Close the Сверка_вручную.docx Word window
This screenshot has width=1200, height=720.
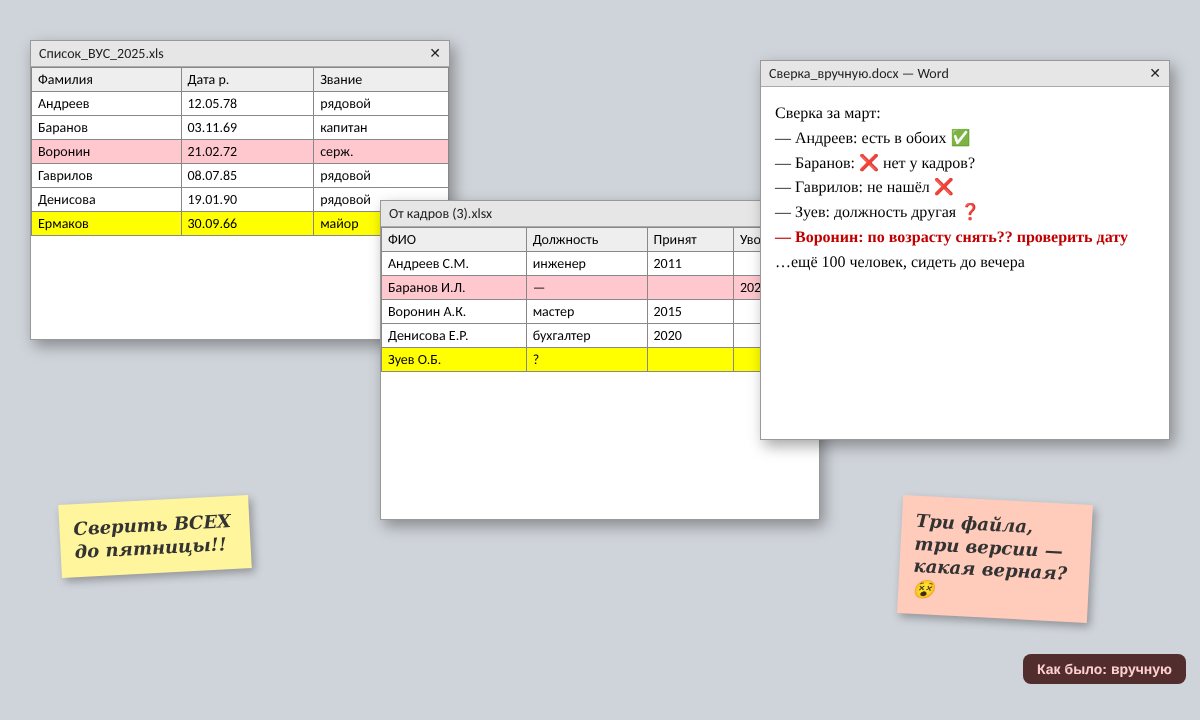tap(1155, 73)
